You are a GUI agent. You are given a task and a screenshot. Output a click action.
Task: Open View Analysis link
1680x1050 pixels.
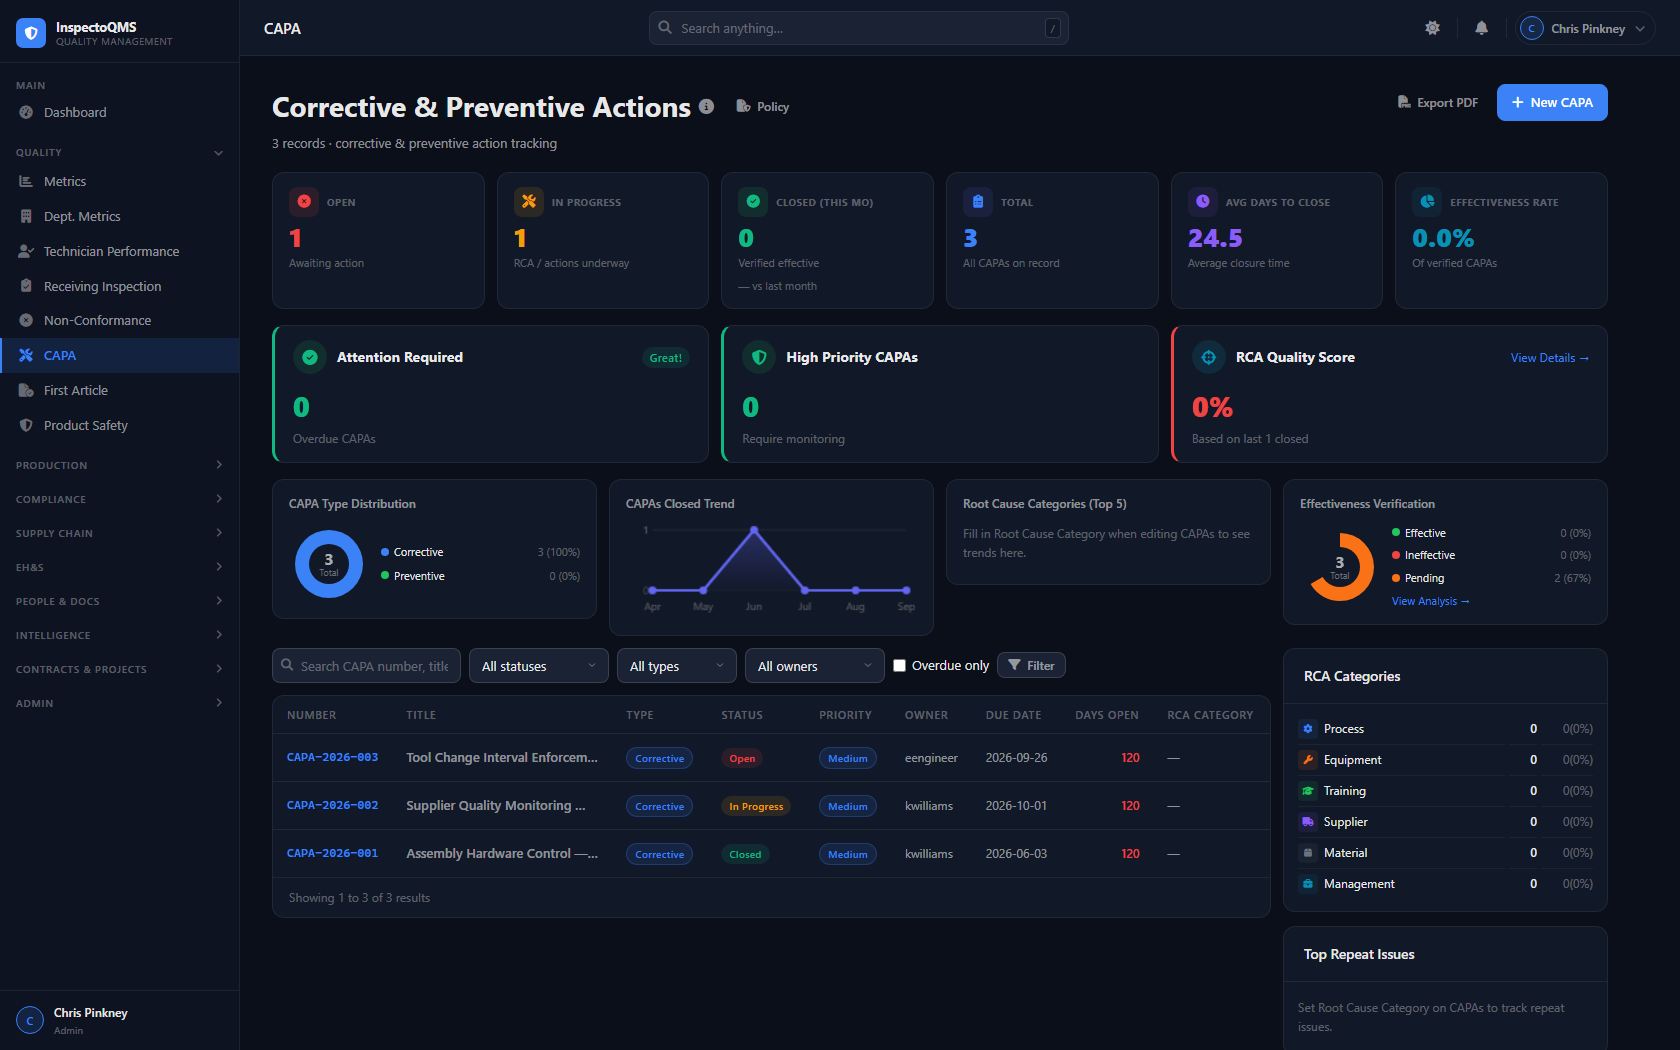coord(1430,601)
